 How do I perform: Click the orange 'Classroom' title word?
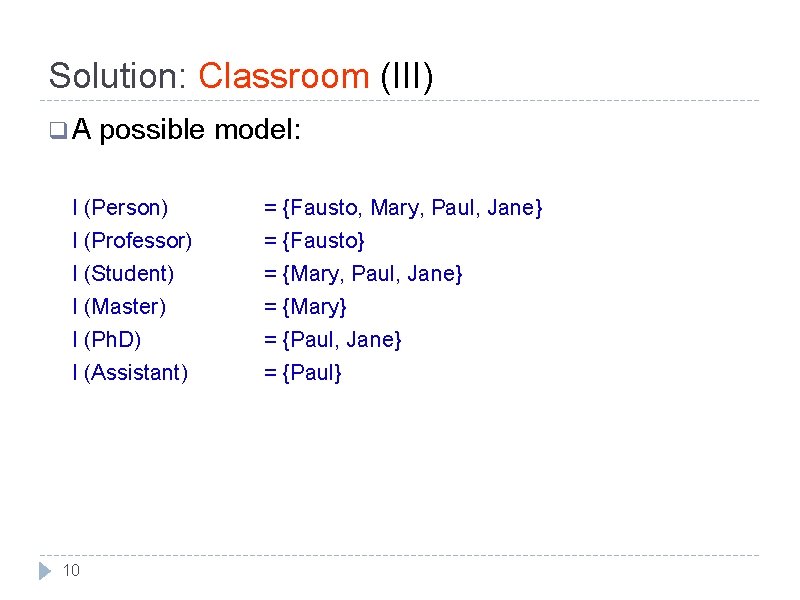click(x=284, y=76)
